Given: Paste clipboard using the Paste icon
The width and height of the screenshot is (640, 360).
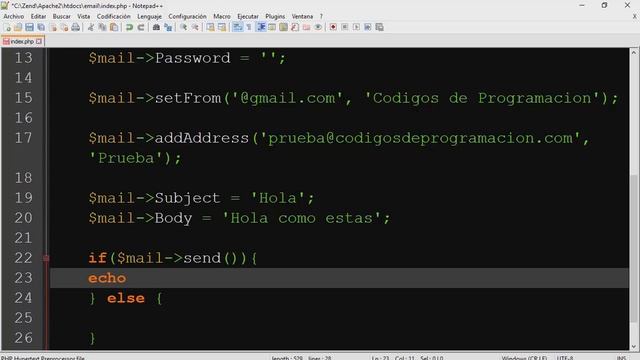Looking at the screenshot, I should (114, 27).
